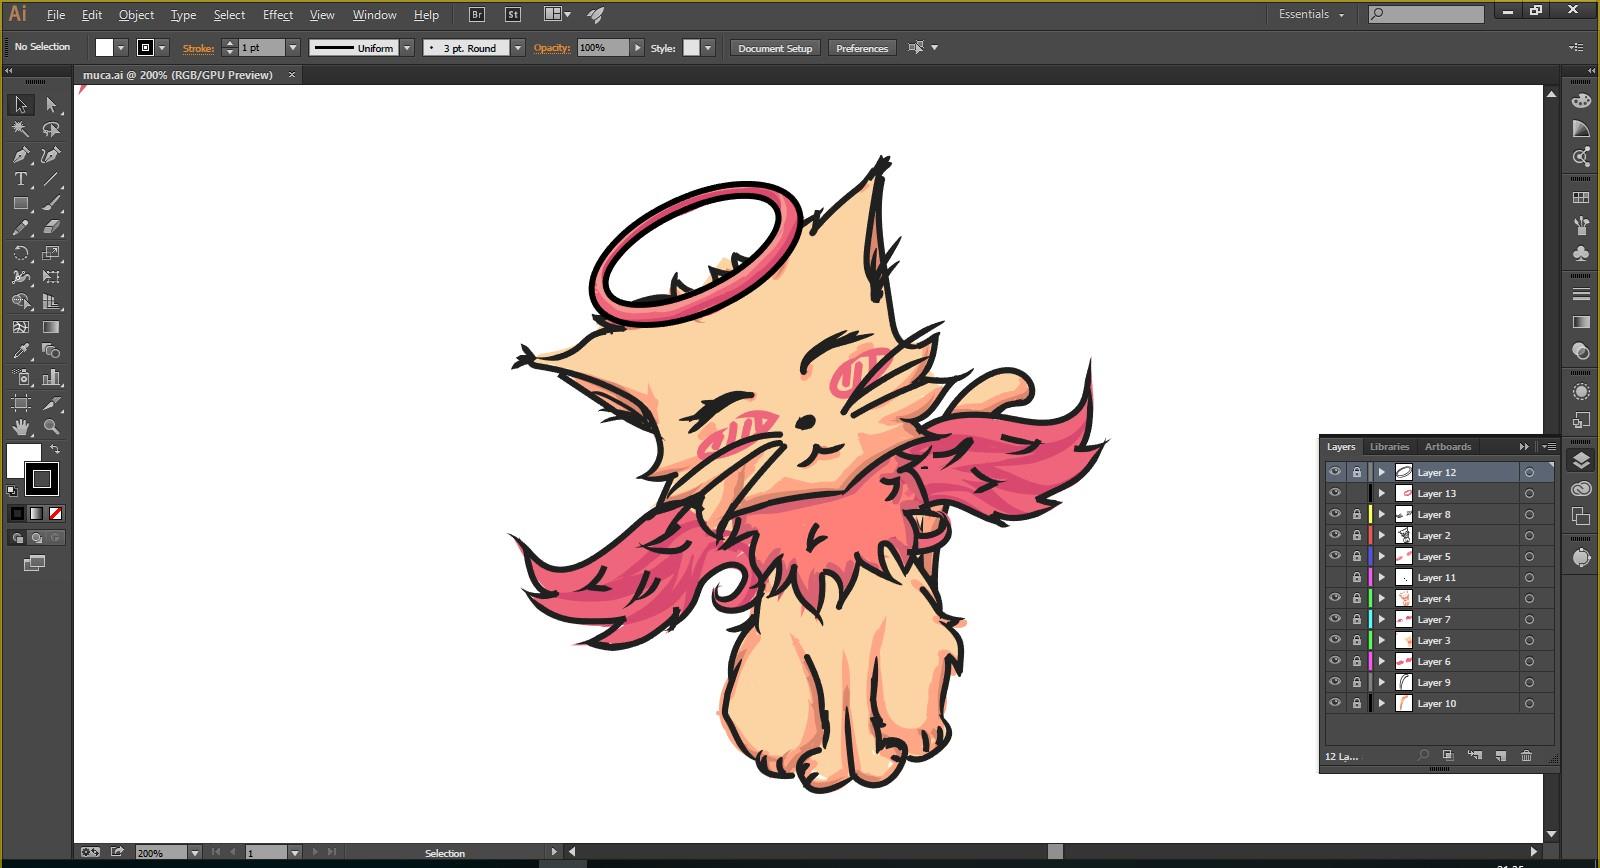1600x868 pixels.
Task: Select the Free Transform tool
Action: (51, 277)
